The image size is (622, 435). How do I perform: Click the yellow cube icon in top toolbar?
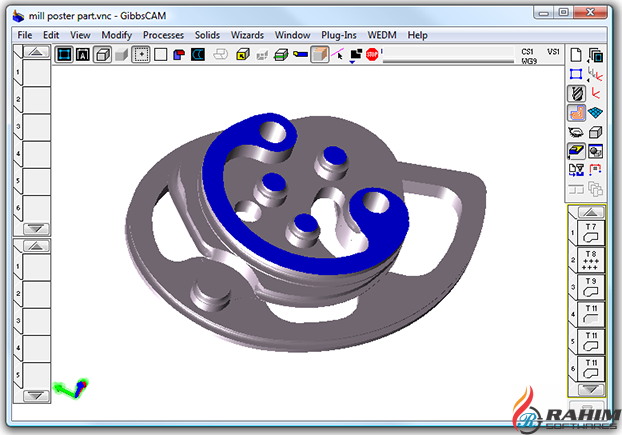(x=242, y=55)
